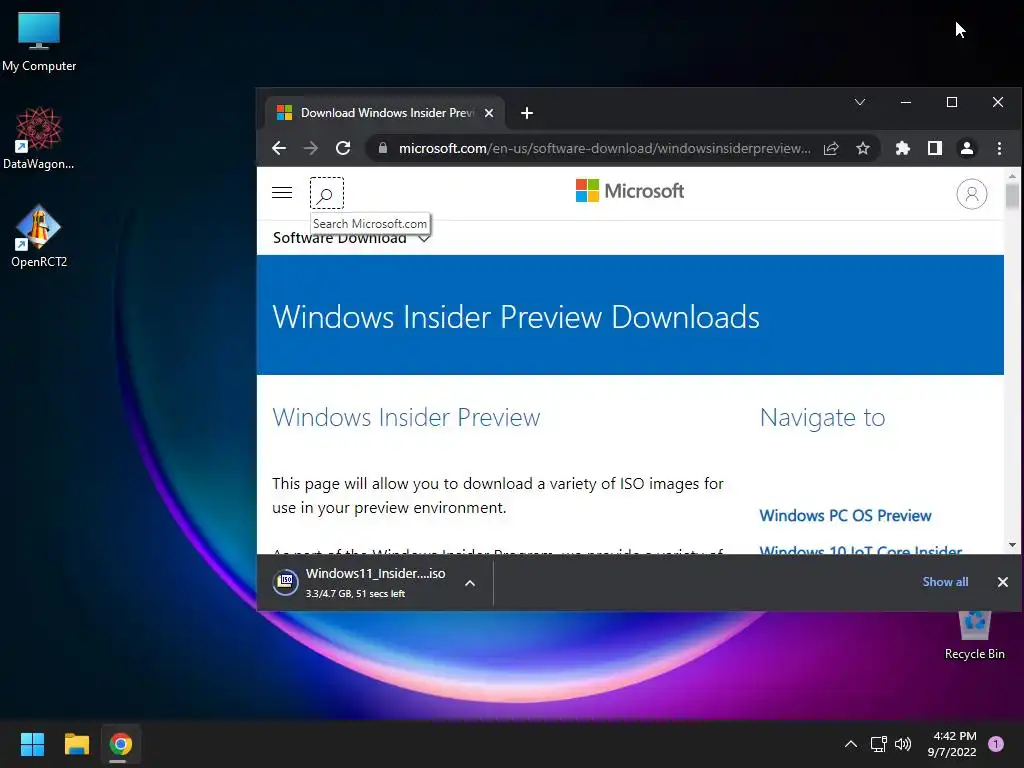Open the Windows PC OS Preview link
This screenshot has height=768, width=1024.
pos(845,515)
